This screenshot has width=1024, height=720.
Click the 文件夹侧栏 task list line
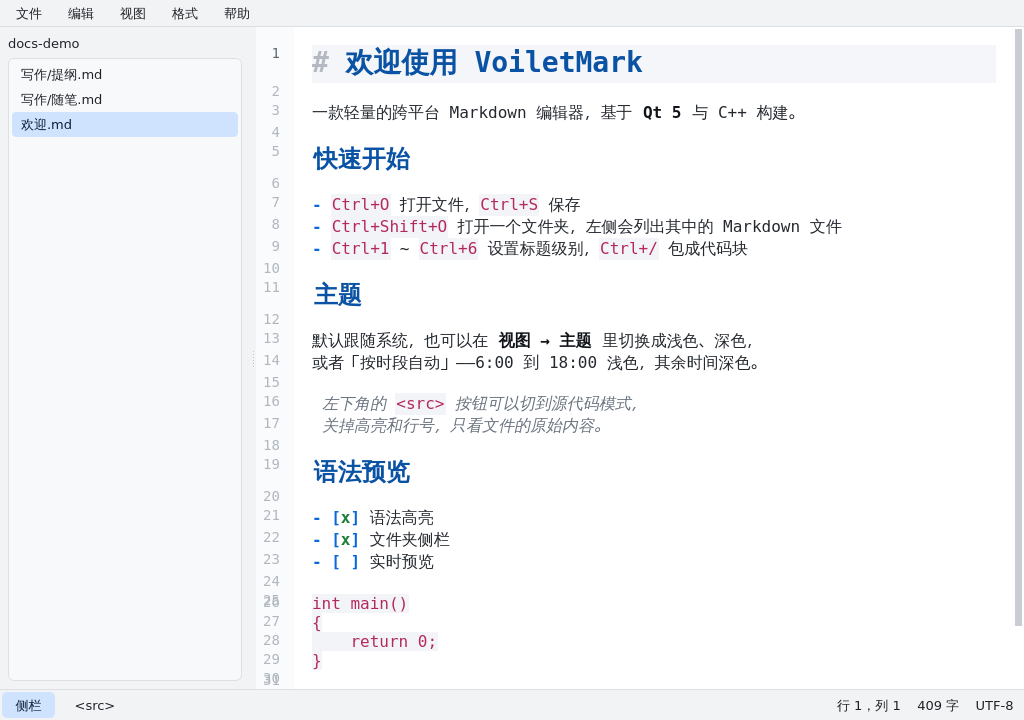point(381,540)
